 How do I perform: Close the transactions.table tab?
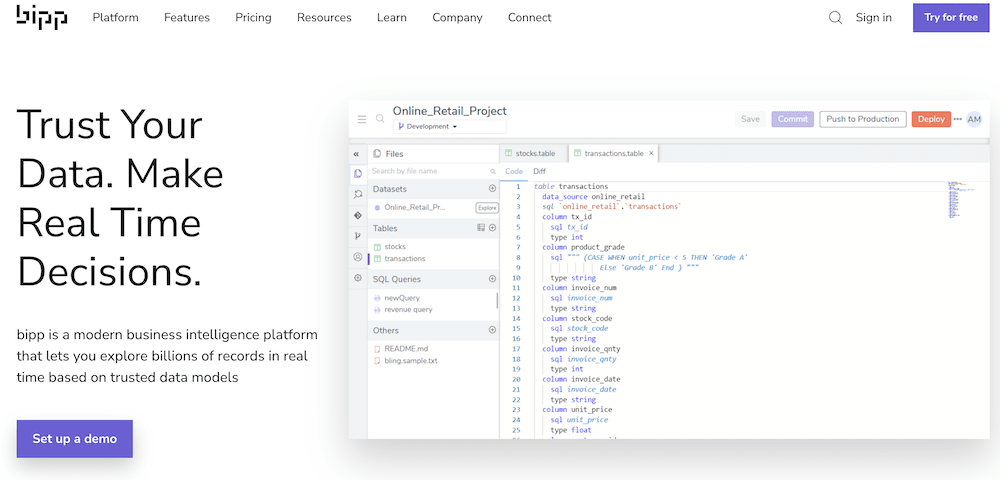tap(651, 154)
